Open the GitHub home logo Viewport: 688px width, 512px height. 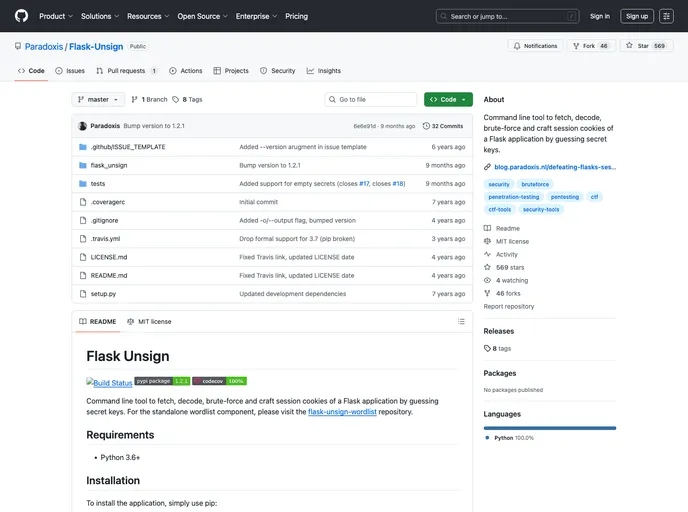coord(21,16)
